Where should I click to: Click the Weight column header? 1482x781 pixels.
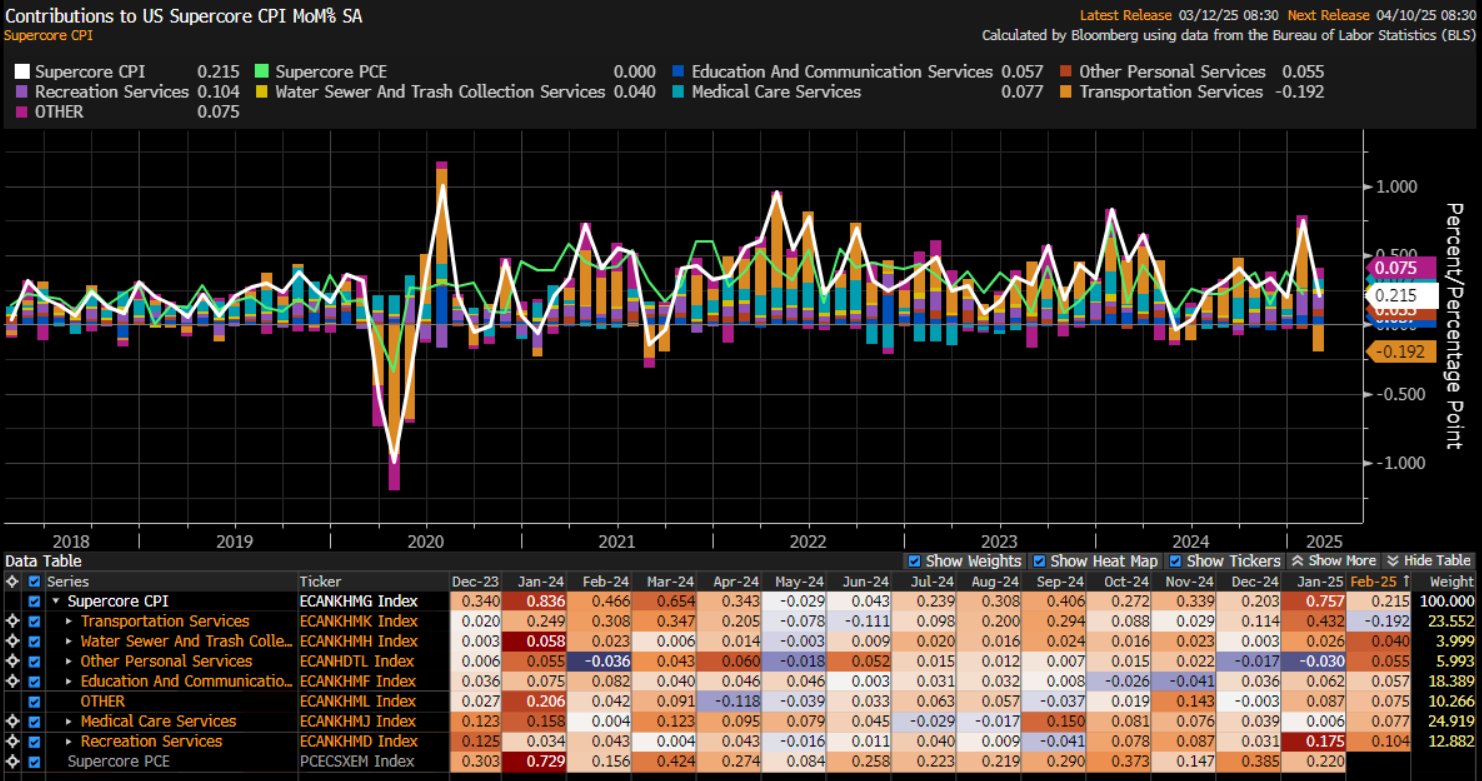coord(1450,581)
